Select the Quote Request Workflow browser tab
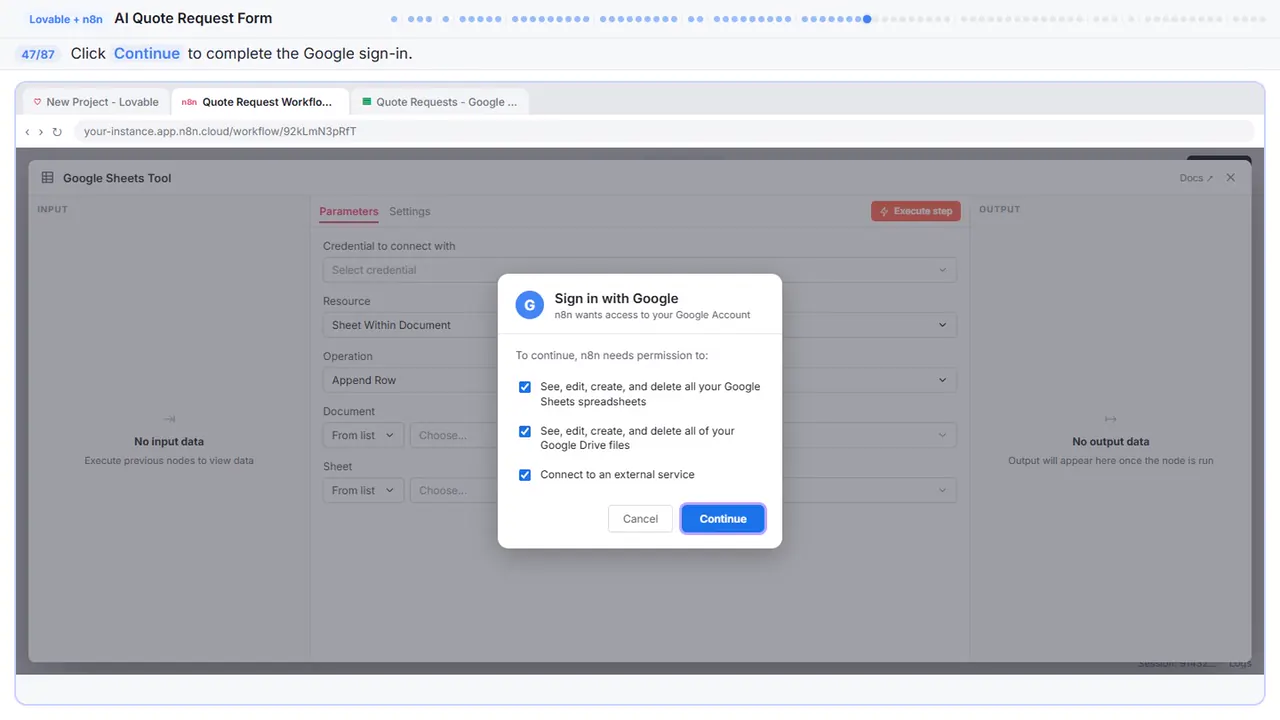The width and height of the screenshot is (1280, 720). point(260,102)
